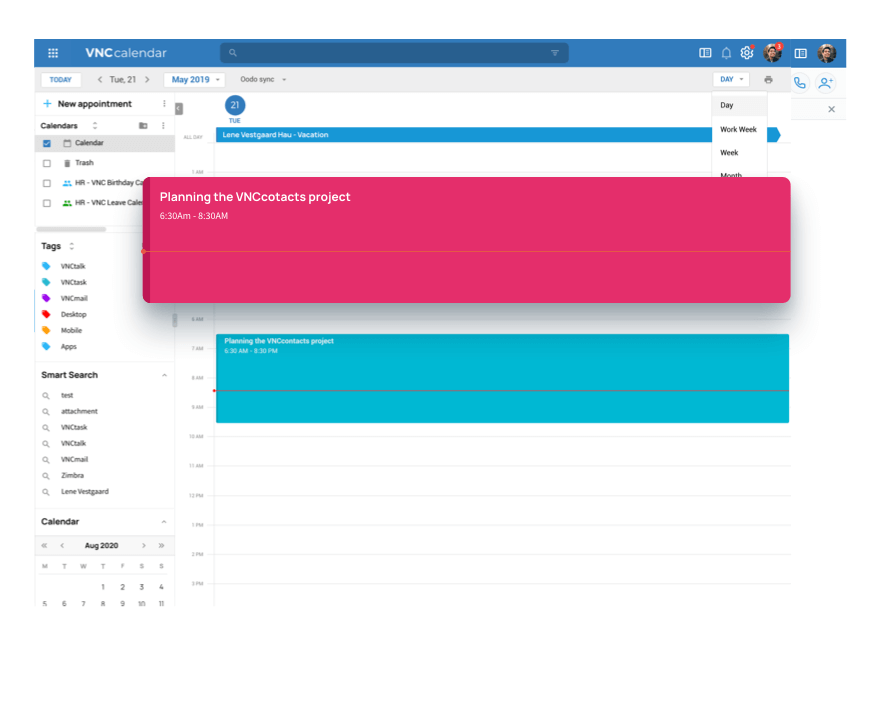Viewport: 881px width, 720px height.
Task: Open settings via the gear icon
Action: 746,53
